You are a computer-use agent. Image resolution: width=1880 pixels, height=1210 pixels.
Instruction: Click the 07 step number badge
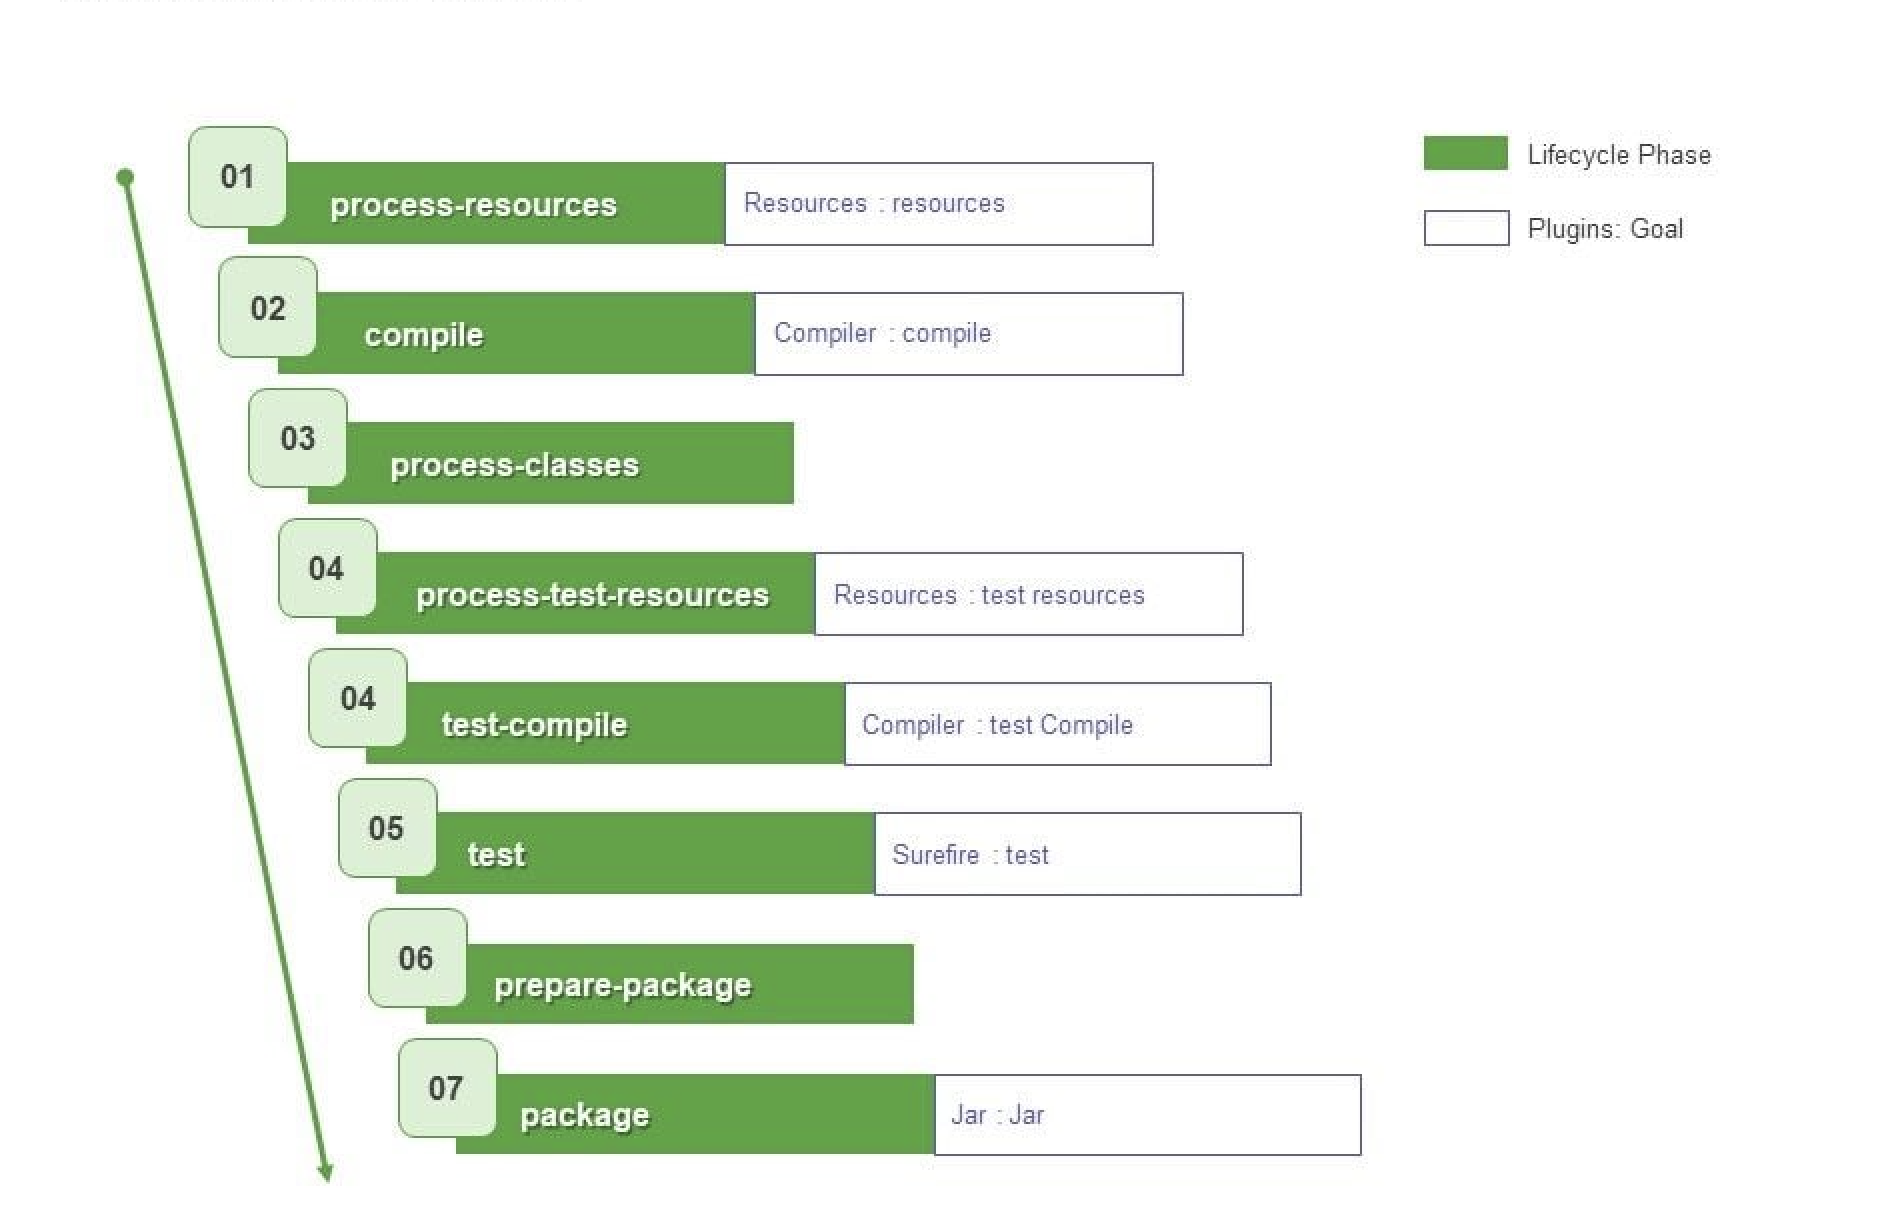click(x=448, y=1088)
